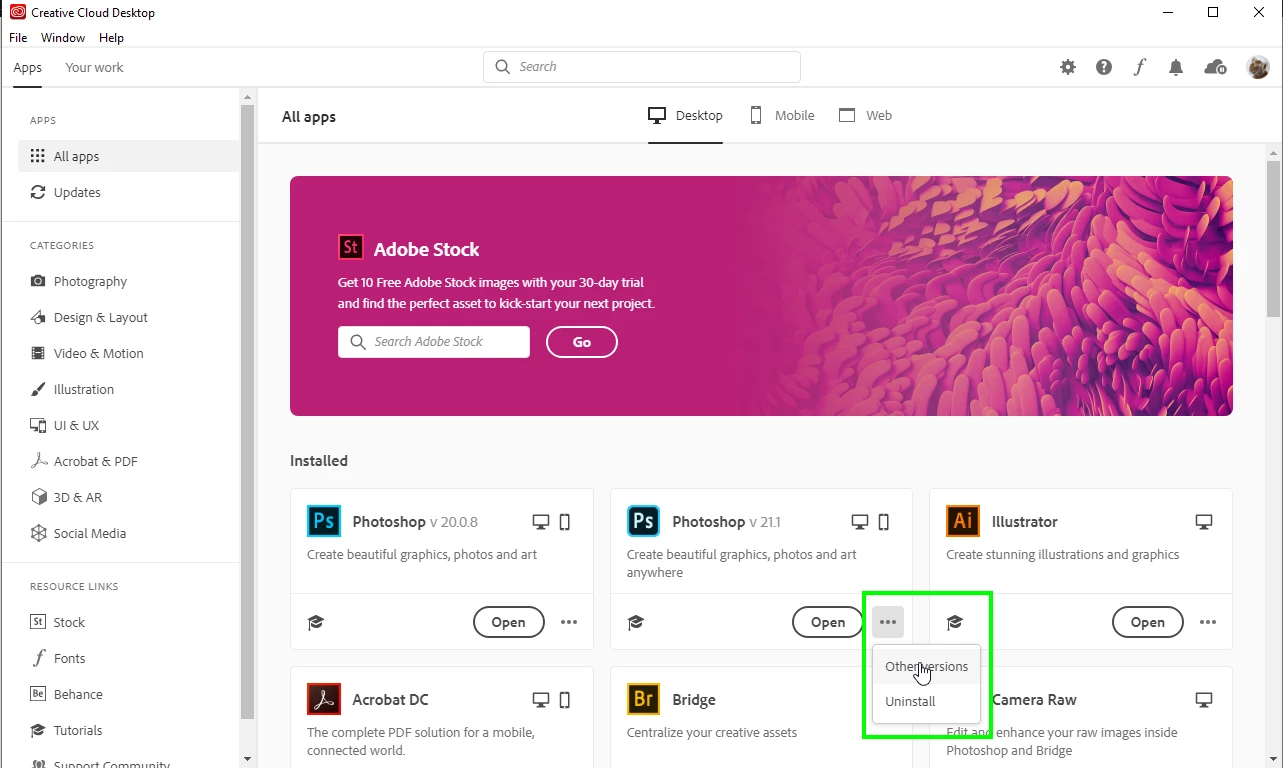Click the Creative Cloud logo in title bar
This screenshot has height=768, width=1283.
pyautogui.click(x=17, y=13)
